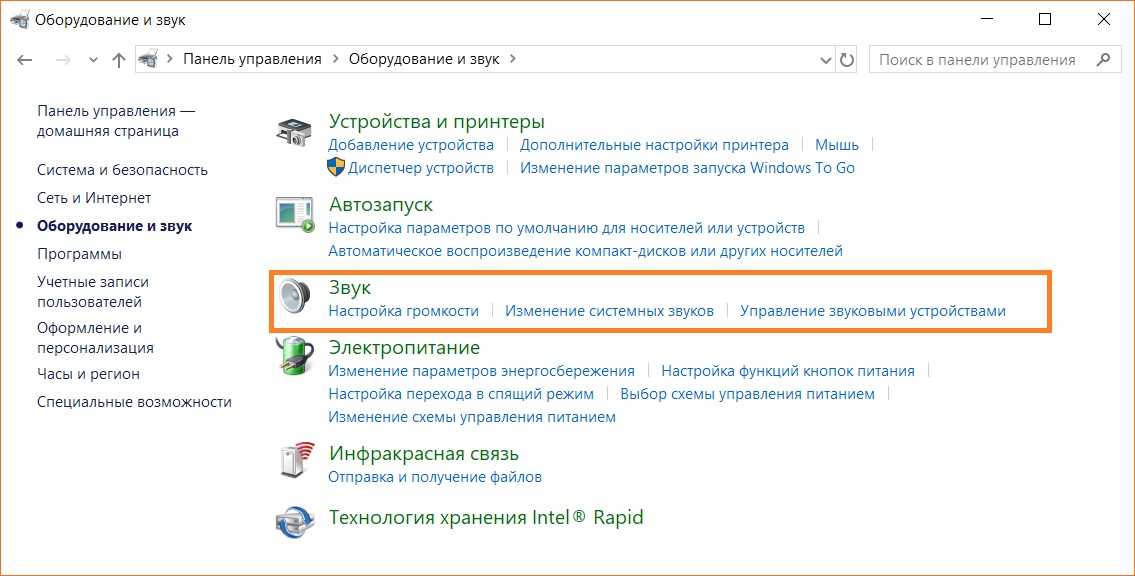This screenshot has width=1135, height=576.
Task: Click the Intel Rapid Storage Technology icon
Action: [295, 520]
